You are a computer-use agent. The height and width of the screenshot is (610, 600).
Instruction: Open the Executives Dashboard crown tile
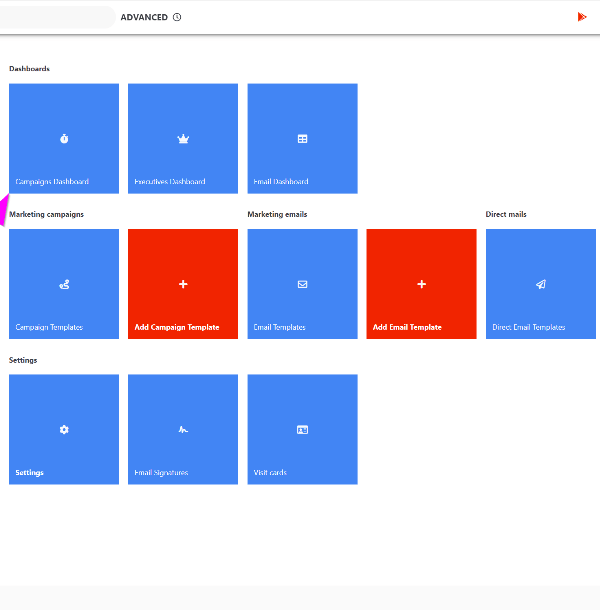point(183,138)
